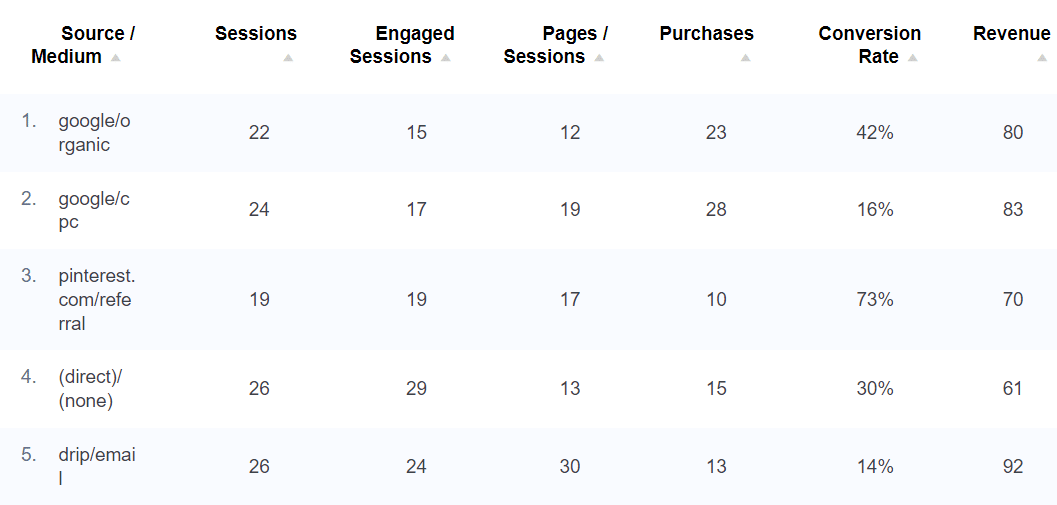Image resolution: width=1057 pixels, height=505 pixels.
Task: Click sort arrow next to Conversion Rate
Action: 912,58
